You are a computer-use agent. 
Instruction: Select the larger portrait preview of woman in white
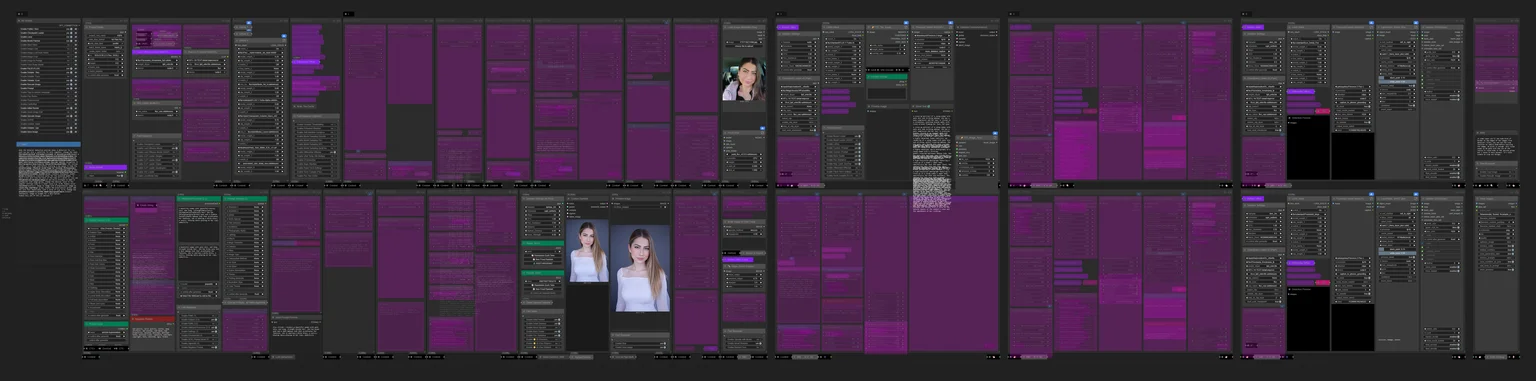coord(641,268)
